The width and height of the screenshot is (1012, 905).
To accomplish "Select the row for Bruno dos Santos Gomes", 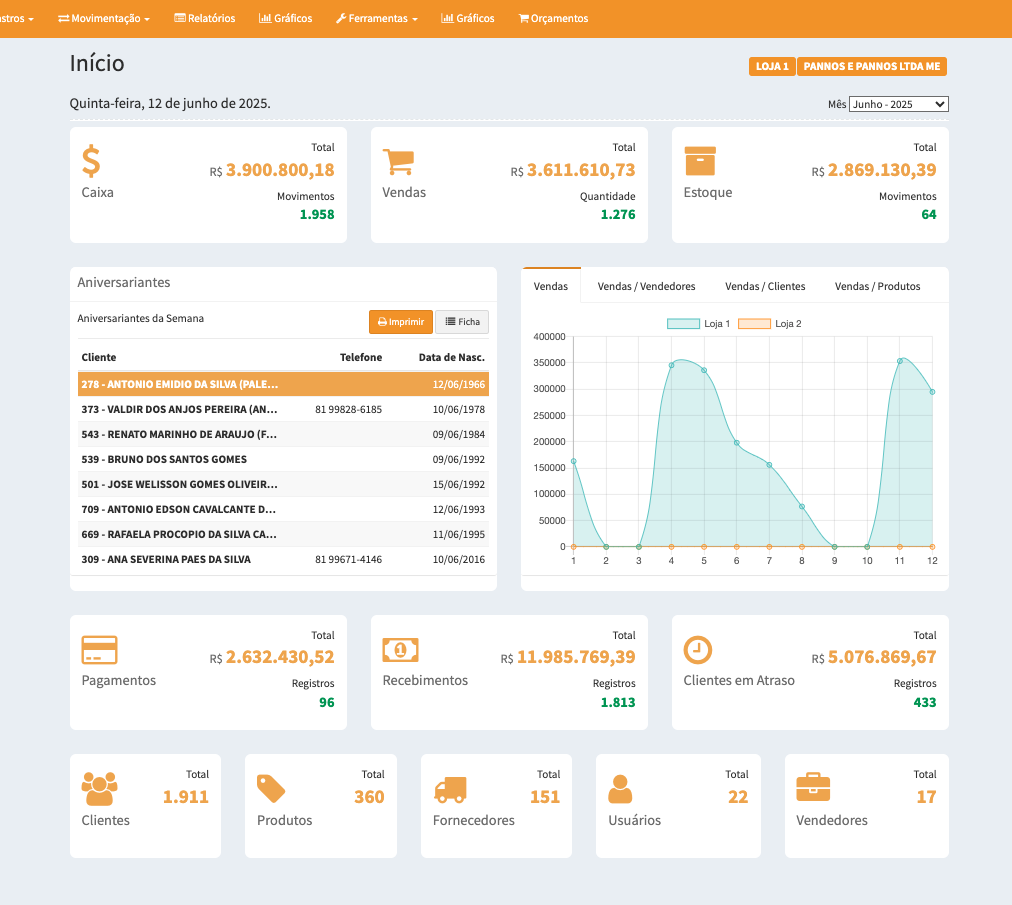I will click(x=283, y=459).
